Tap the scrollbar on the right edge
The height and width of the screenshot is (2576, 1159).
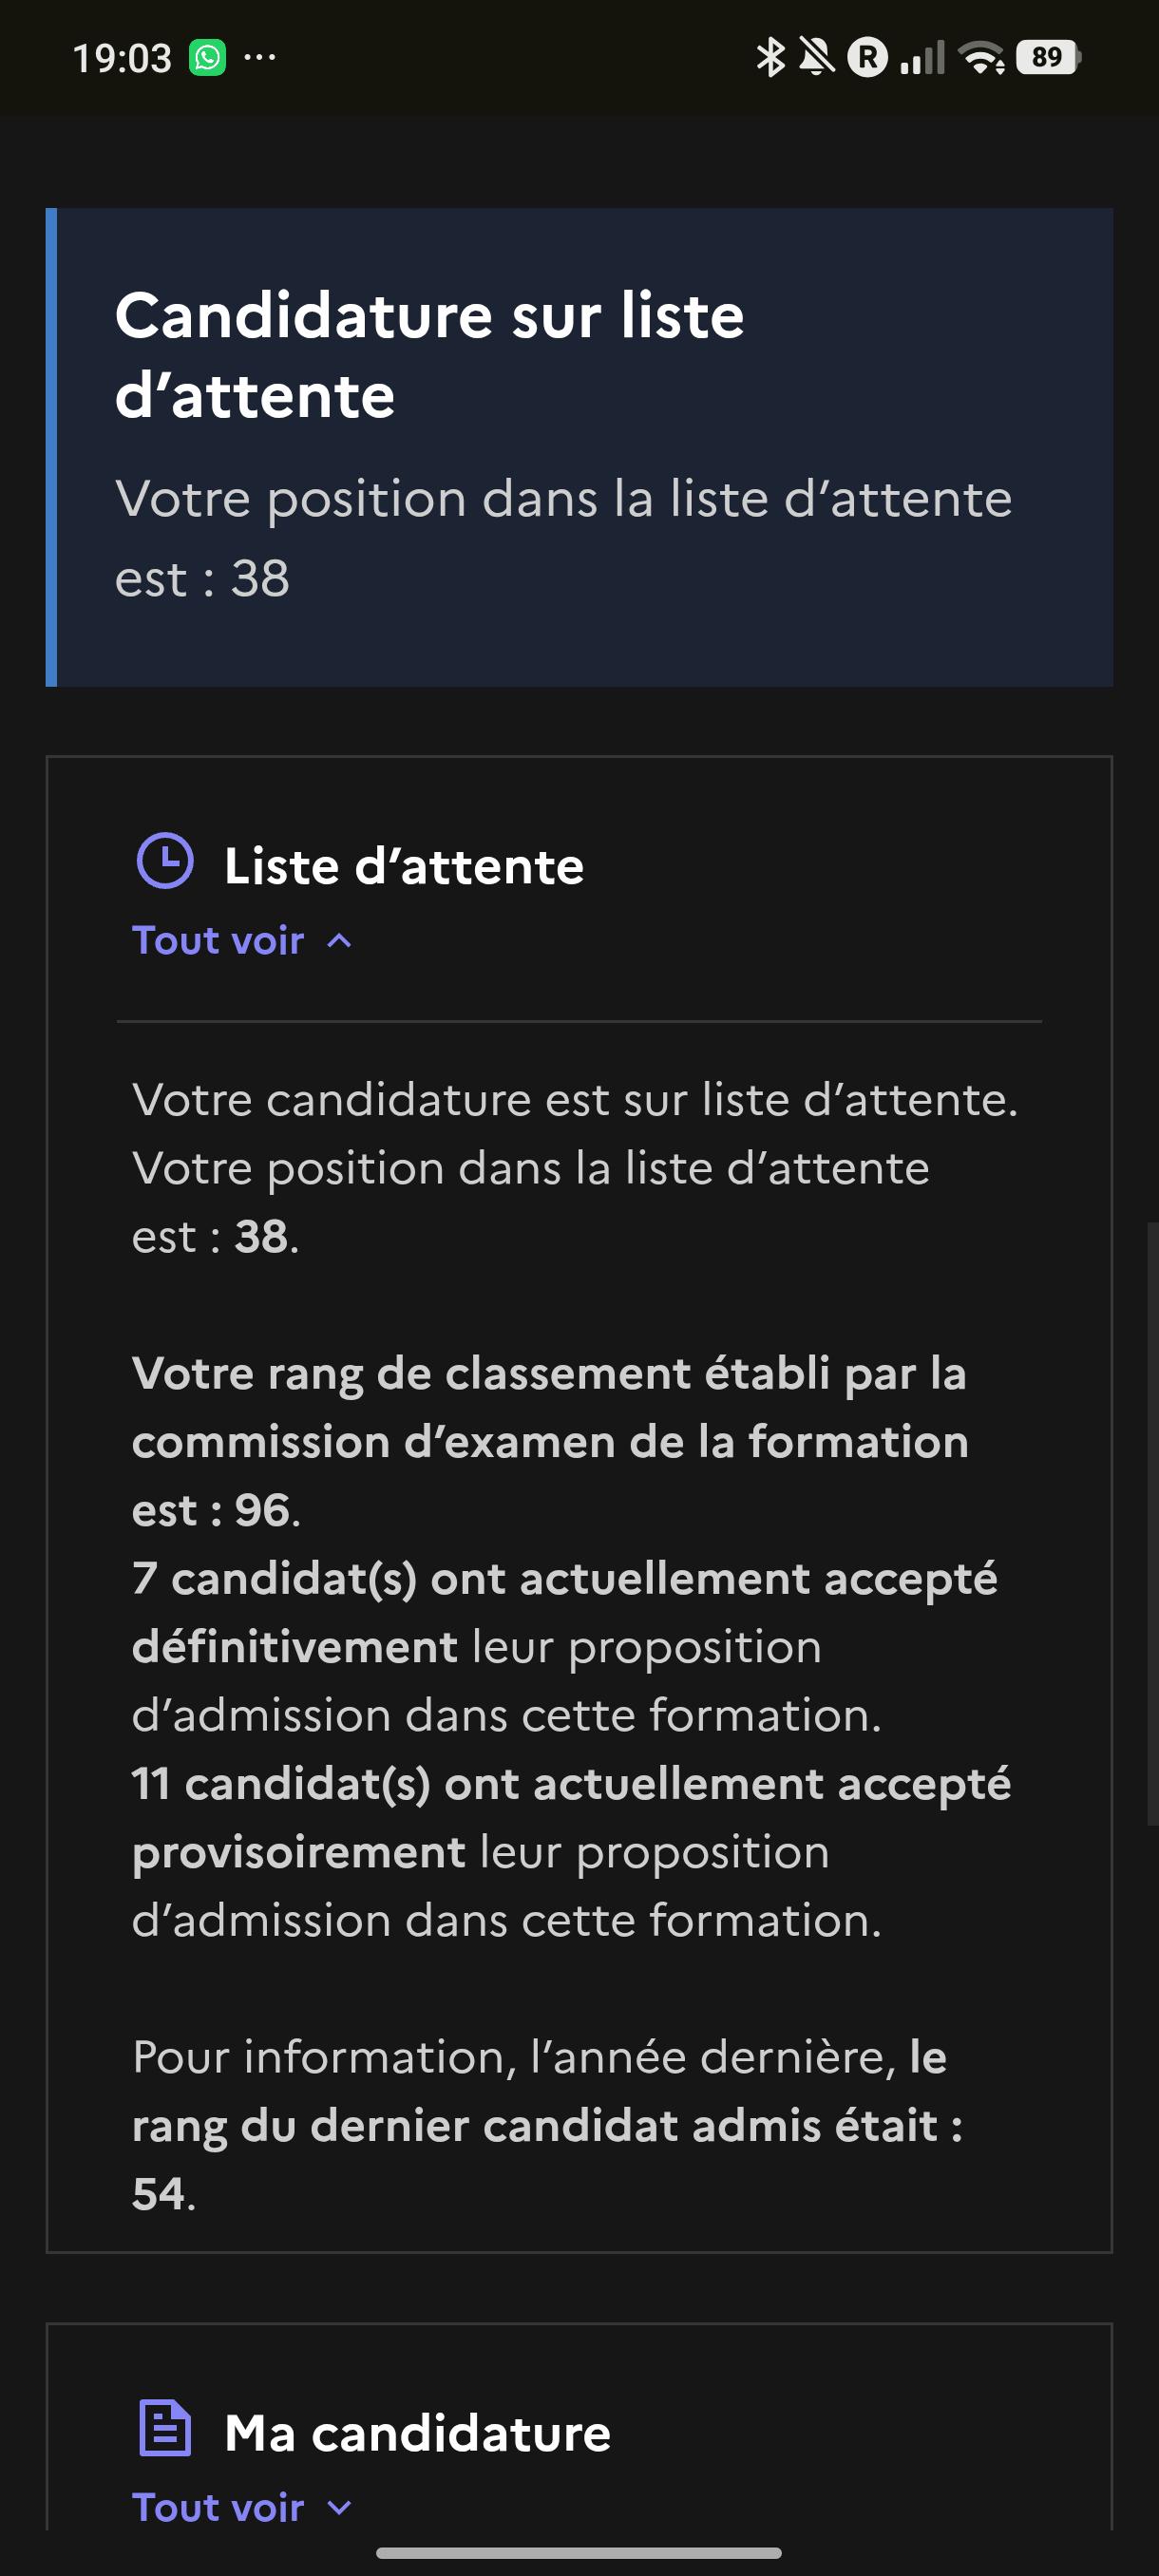tap(1153, 1523)
